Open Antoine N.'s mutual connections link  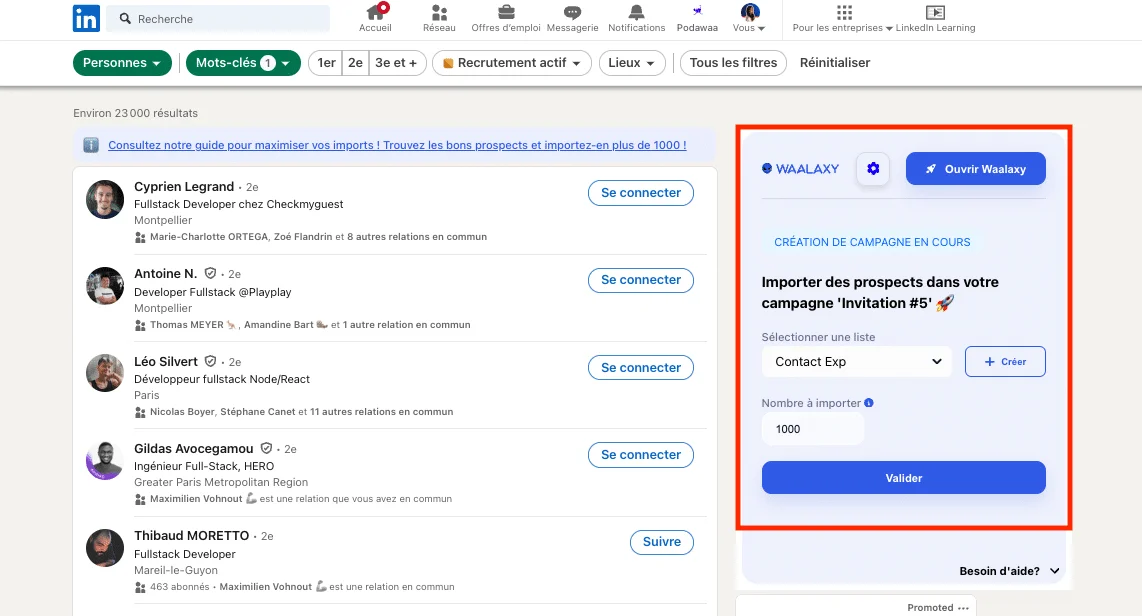pyautogui.click(x=310, y=325)
